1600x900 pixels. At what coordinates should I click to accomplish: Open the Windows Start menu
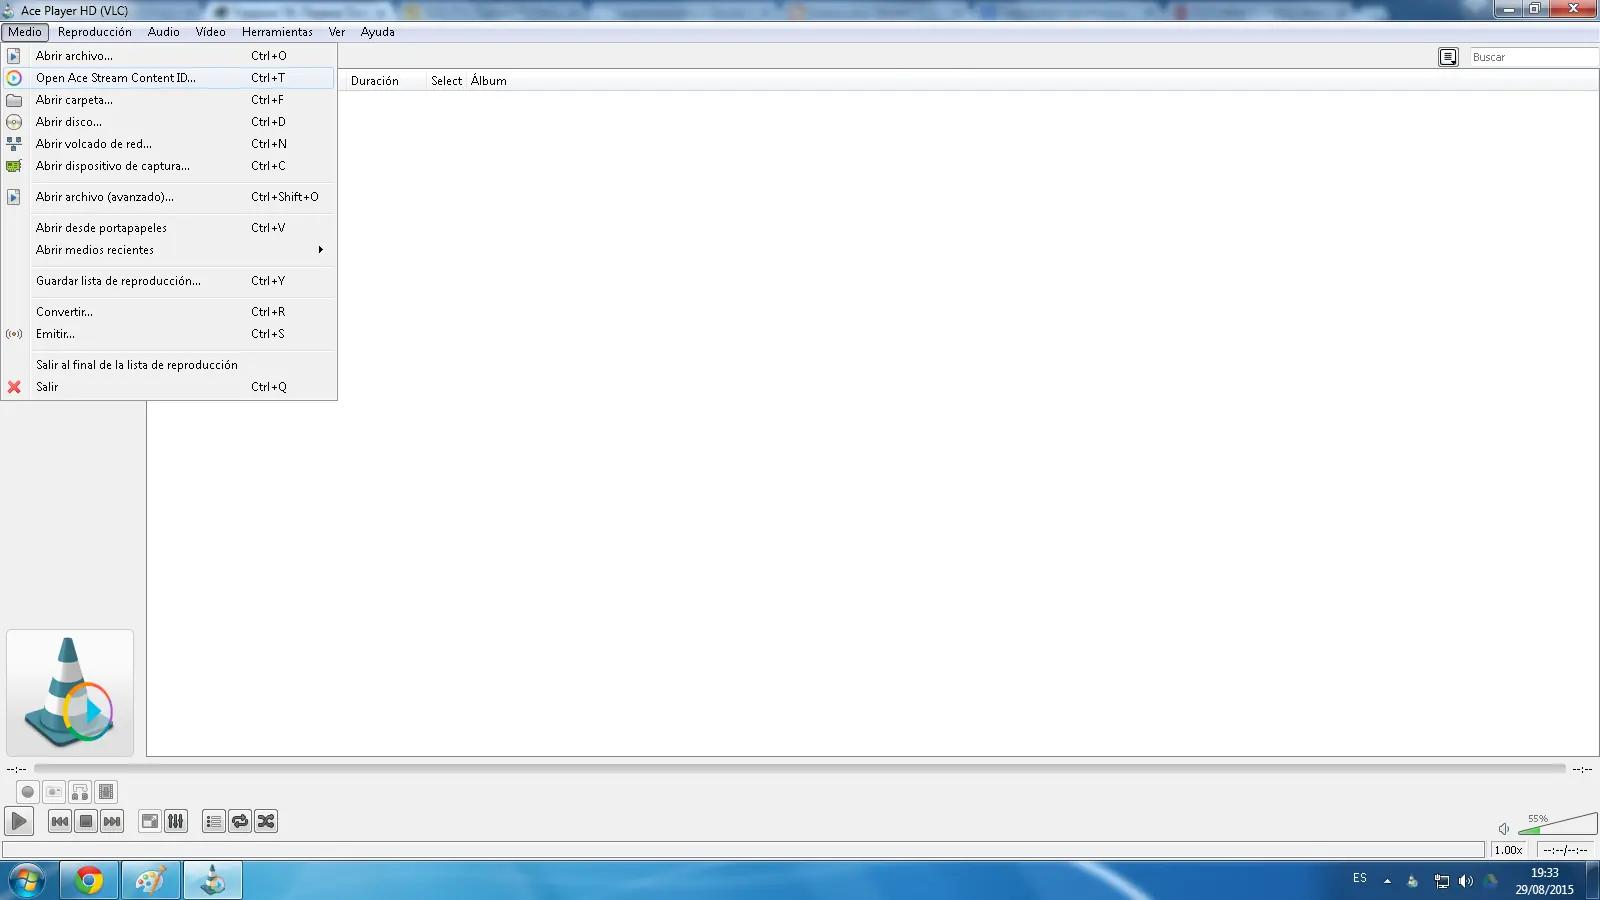point(27,881)
